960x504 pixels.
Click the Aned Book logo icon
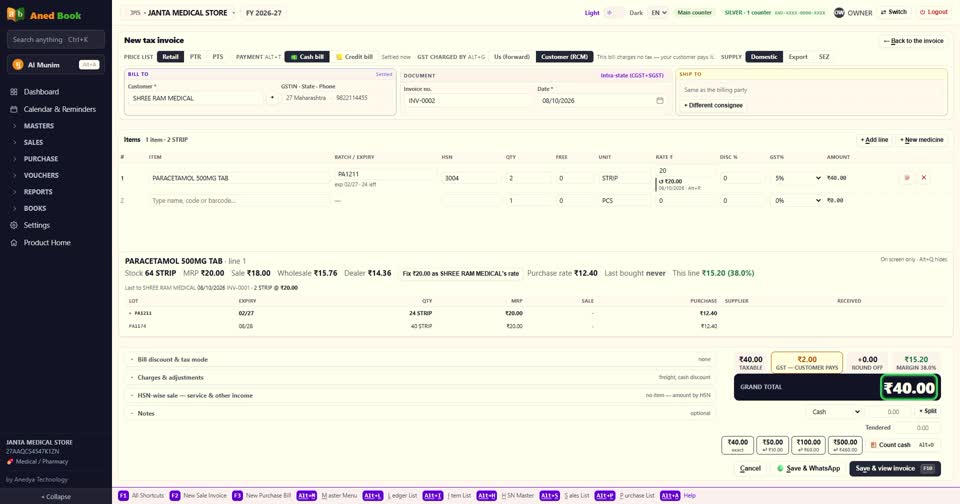15,14
